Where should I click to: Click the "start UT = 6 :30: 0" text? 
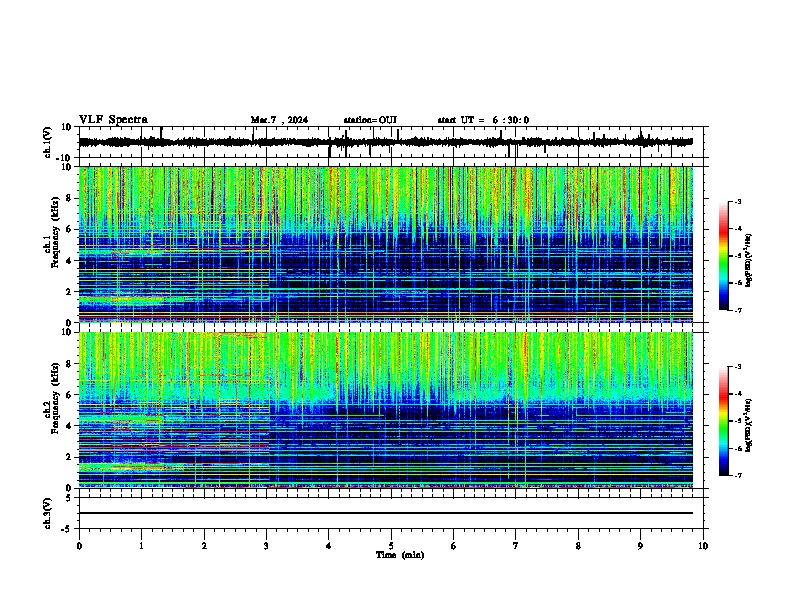483,120
